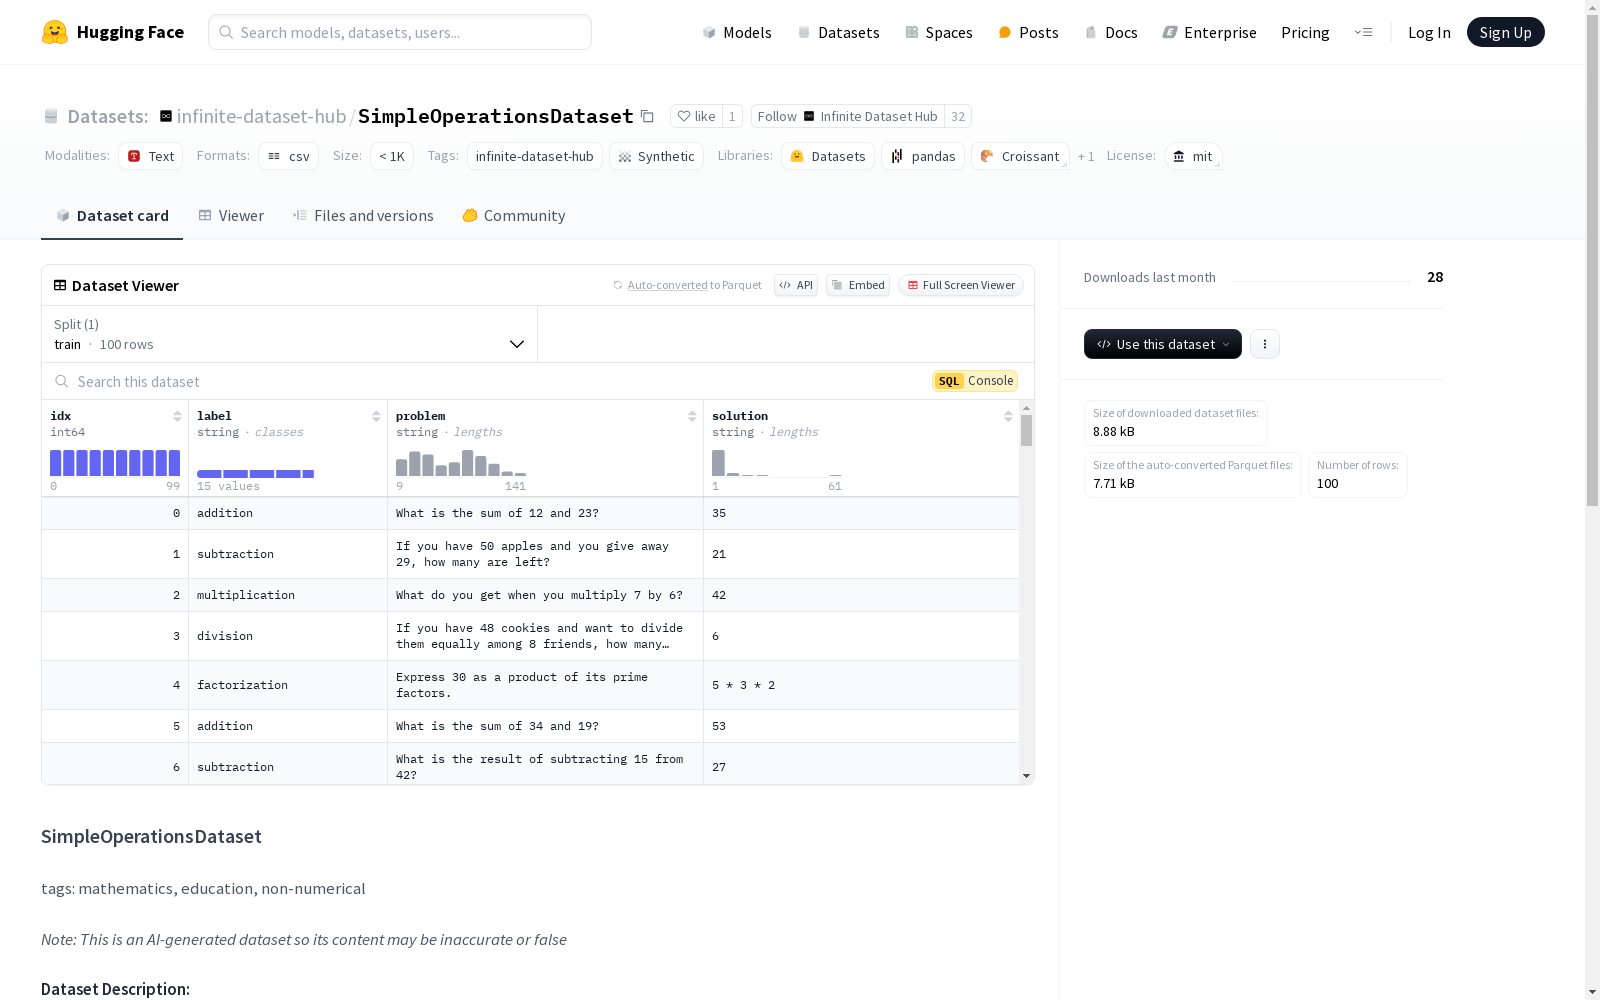
Task: Filter by csv format tag
Action: point(289,156)
